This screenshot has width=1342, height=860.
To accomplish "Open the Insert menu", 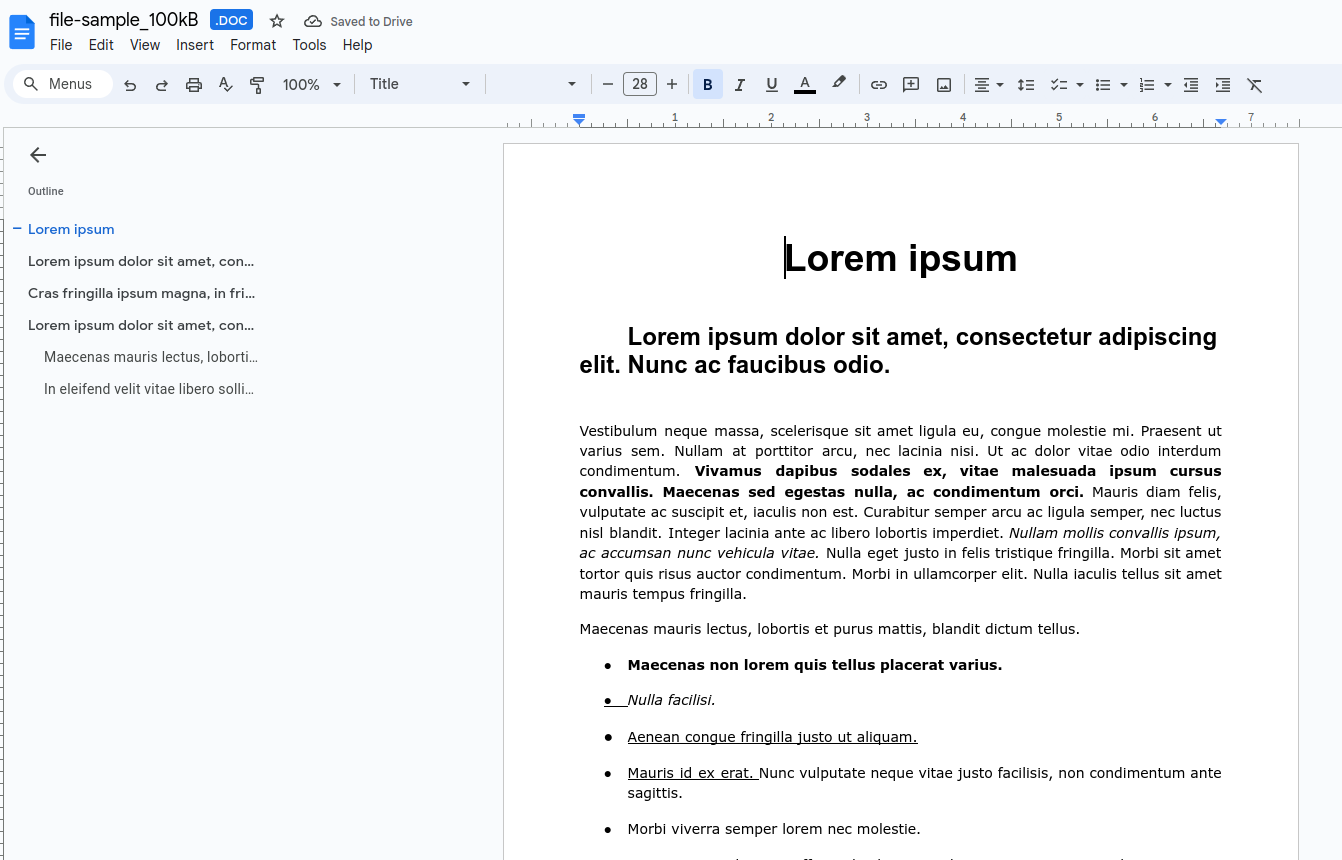I will pos(195,45).
